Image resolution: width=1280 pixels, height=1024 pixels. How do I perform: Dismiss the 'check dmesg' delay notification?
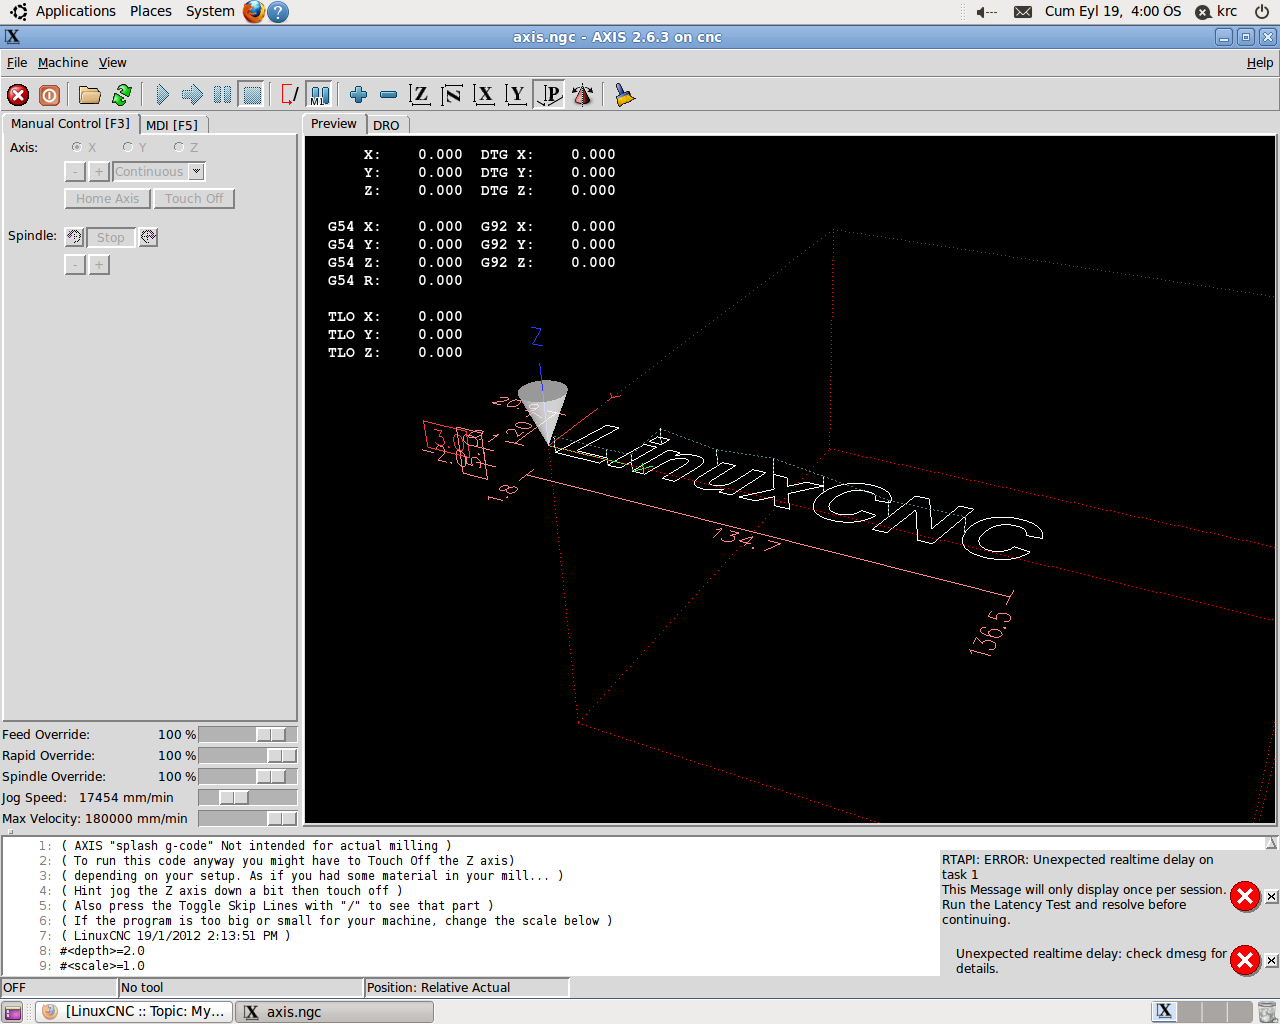(x=1271, y=961)
